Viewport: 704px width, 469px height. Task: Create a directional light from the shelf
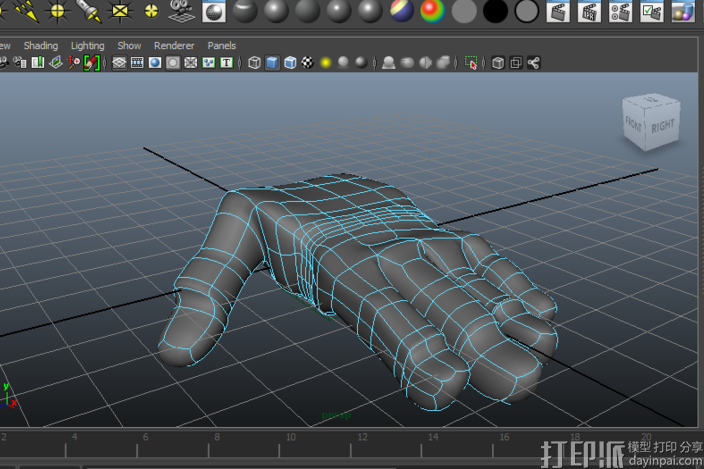point(27,11)
